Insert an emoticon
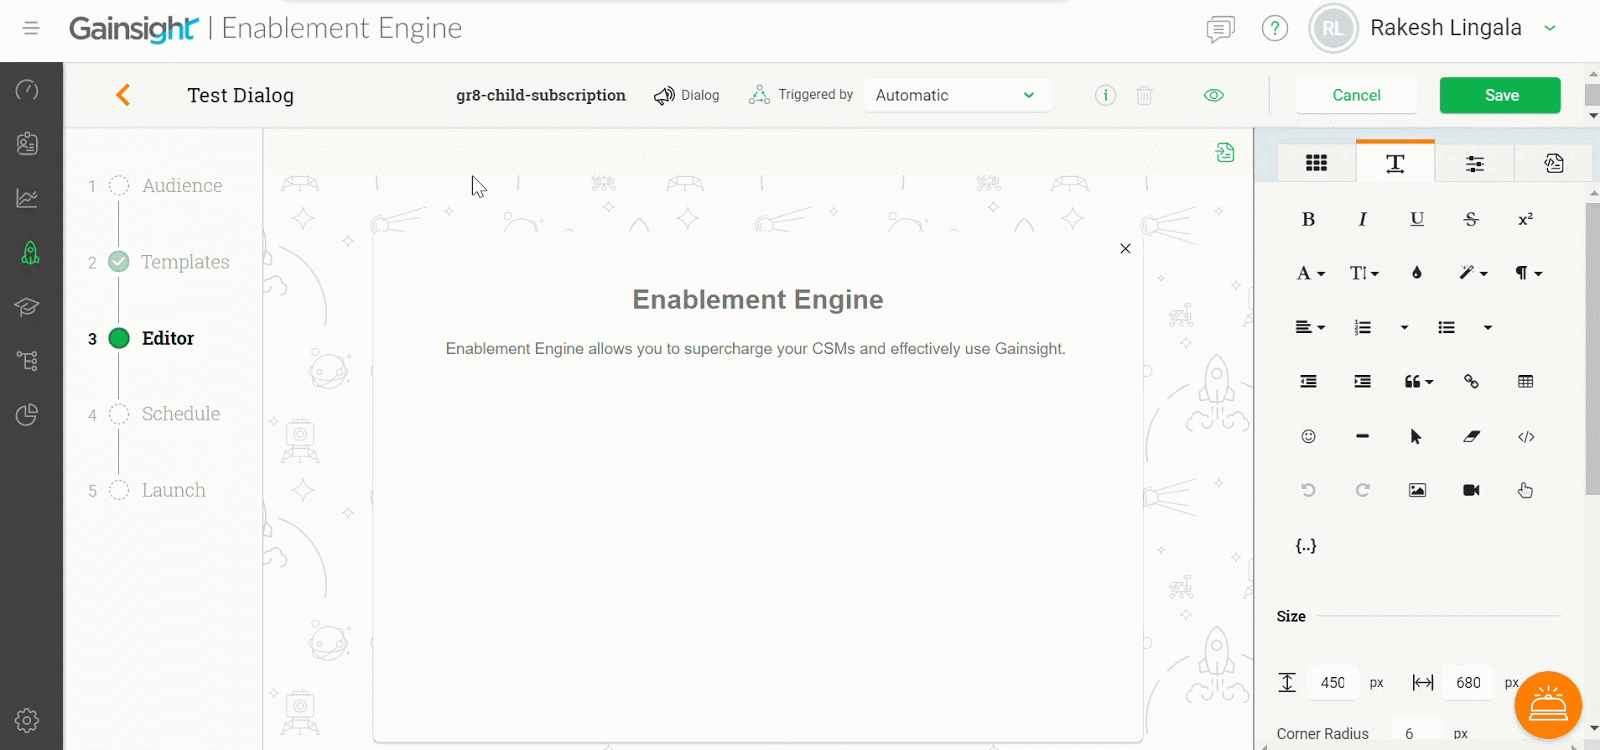Viewport: 1600px width, 750px height. pyautogui.click(x=1308, y=436)
